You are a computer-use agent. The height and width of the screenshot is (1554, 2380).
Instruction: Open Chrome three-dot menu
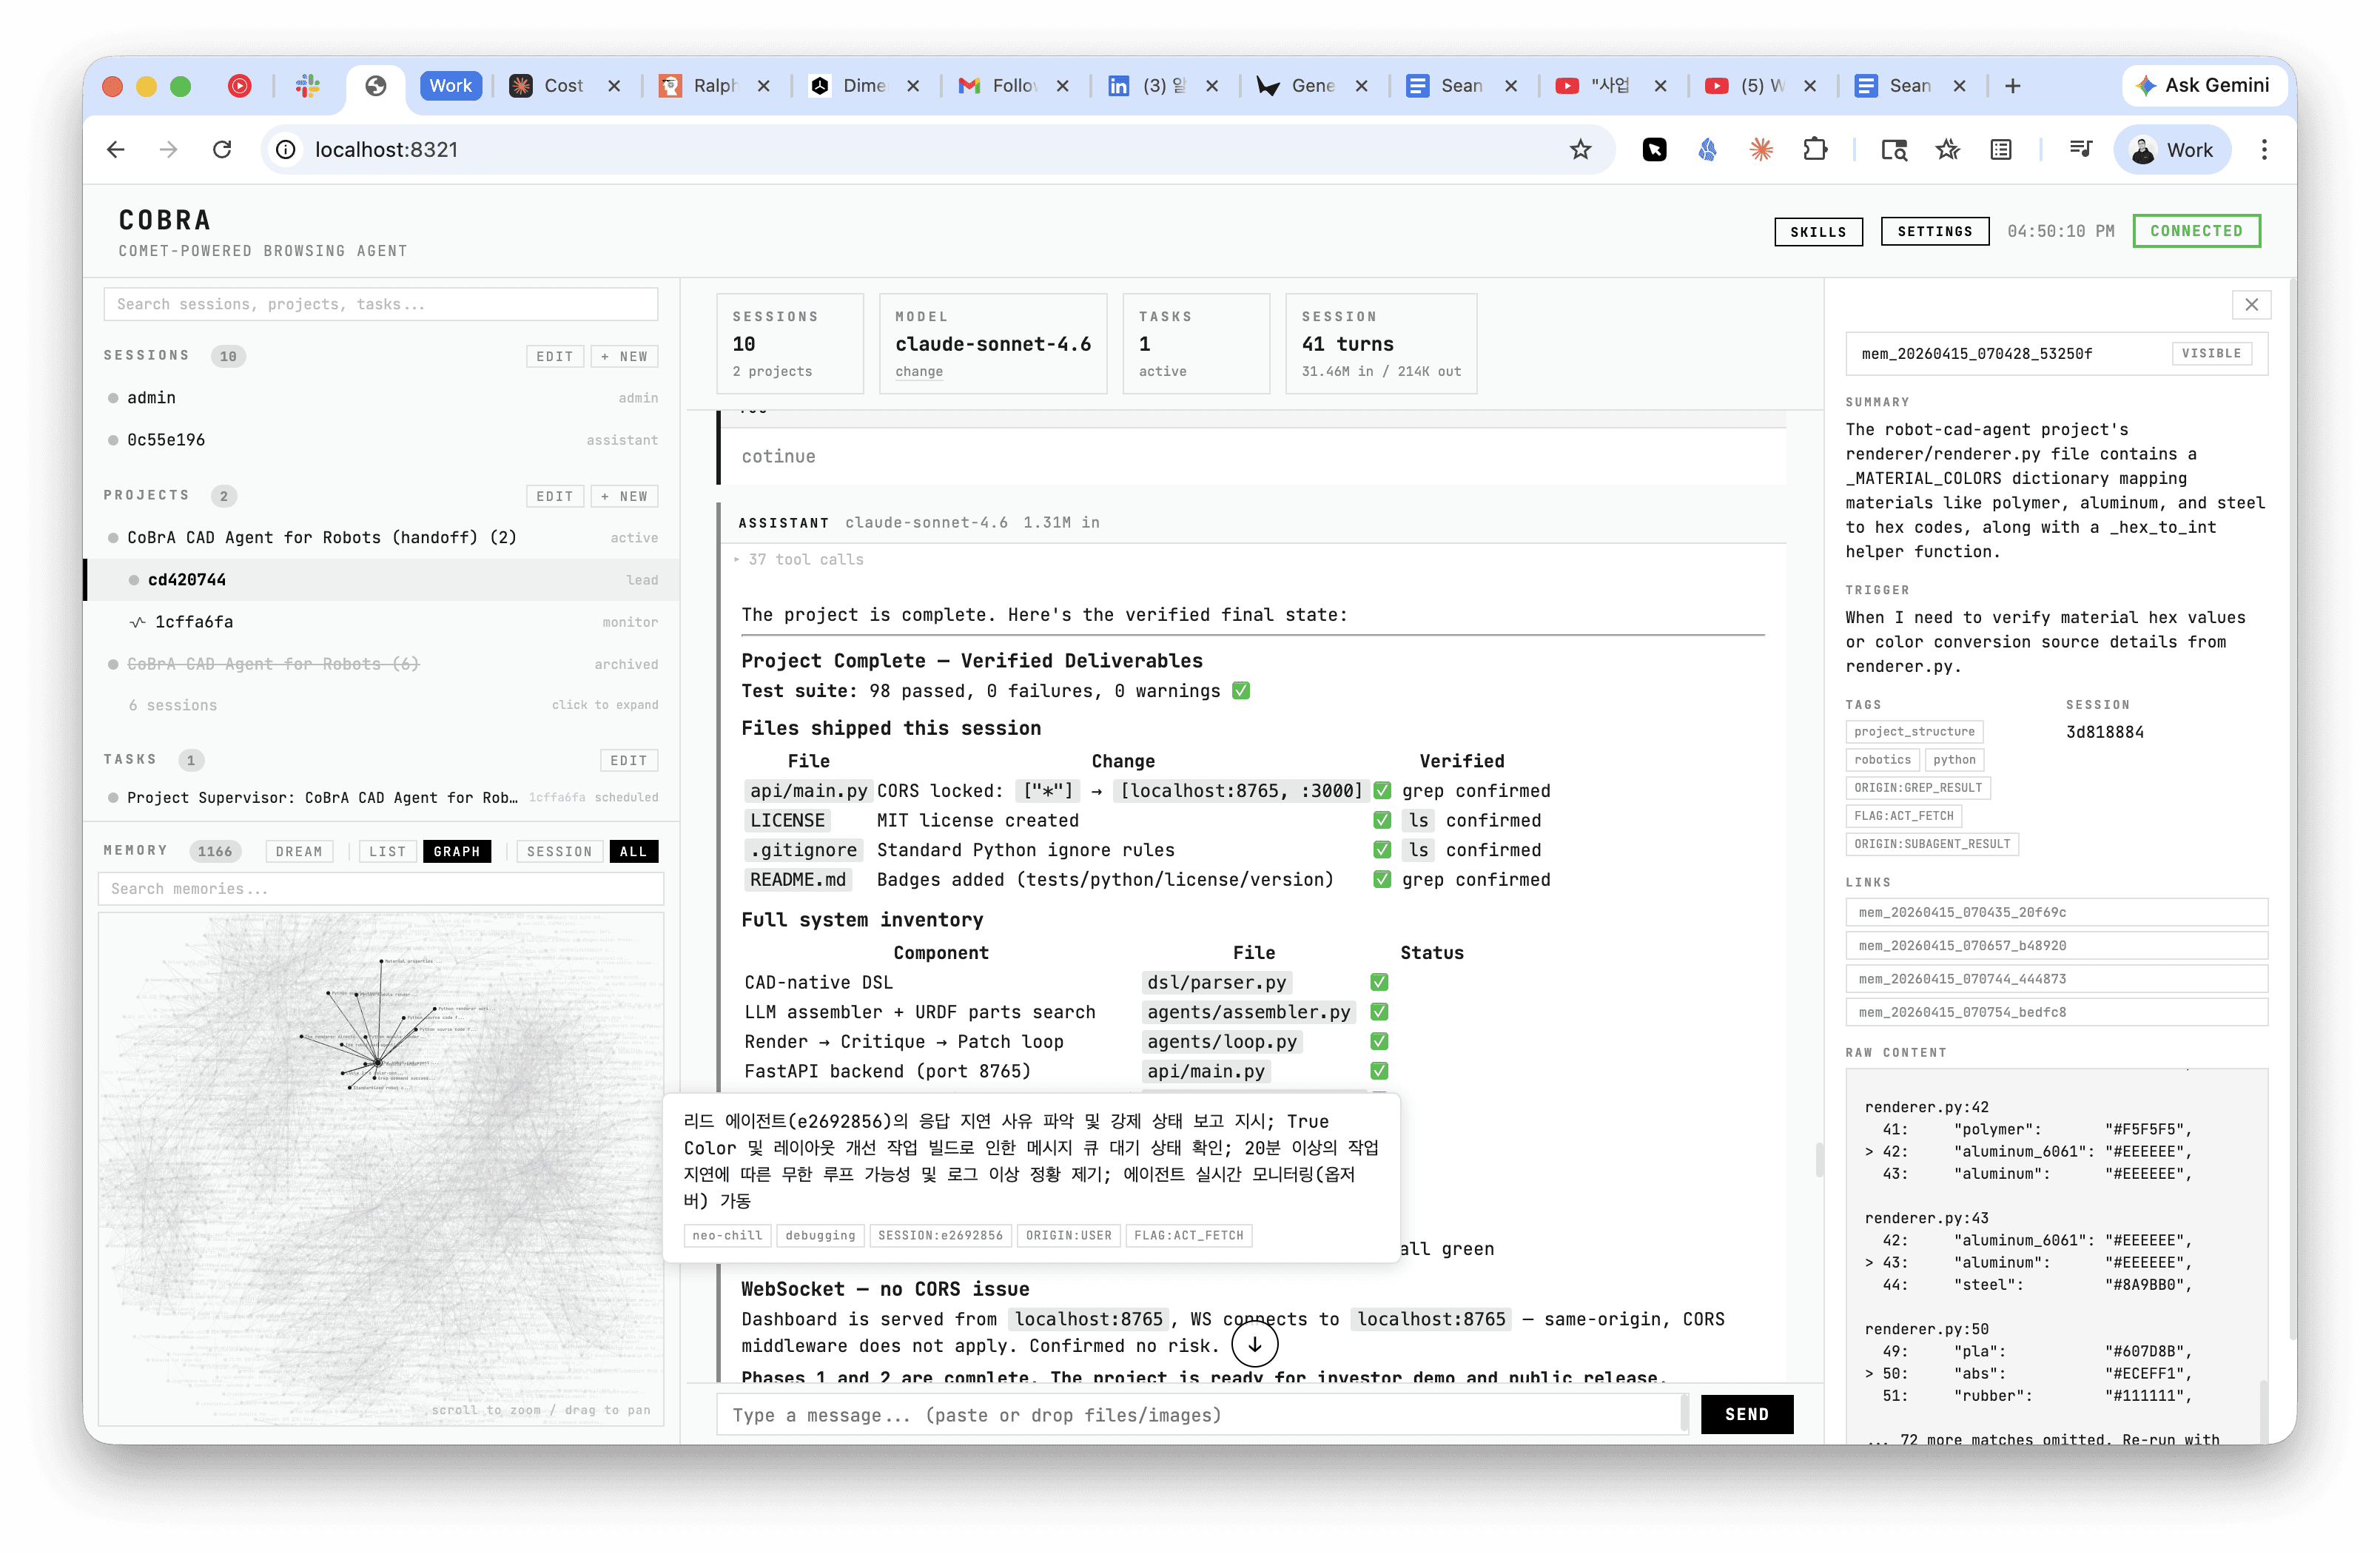point(2264,150)
